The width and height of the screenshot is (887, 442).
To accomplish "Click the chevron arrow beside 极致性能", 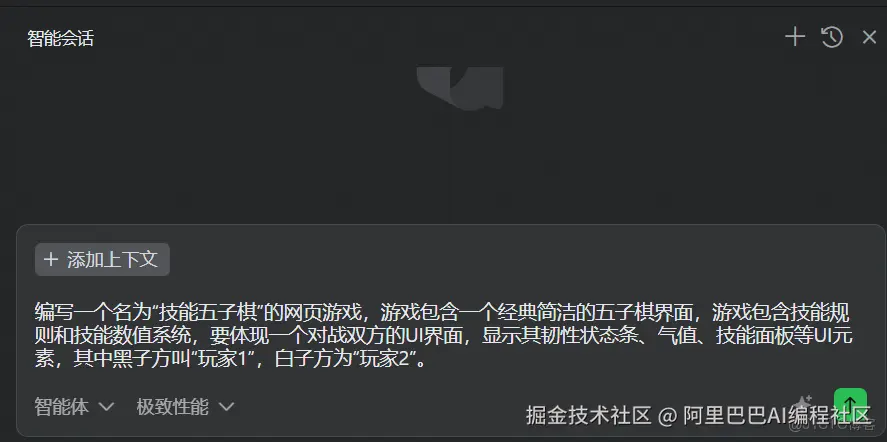I will point(226,406).
